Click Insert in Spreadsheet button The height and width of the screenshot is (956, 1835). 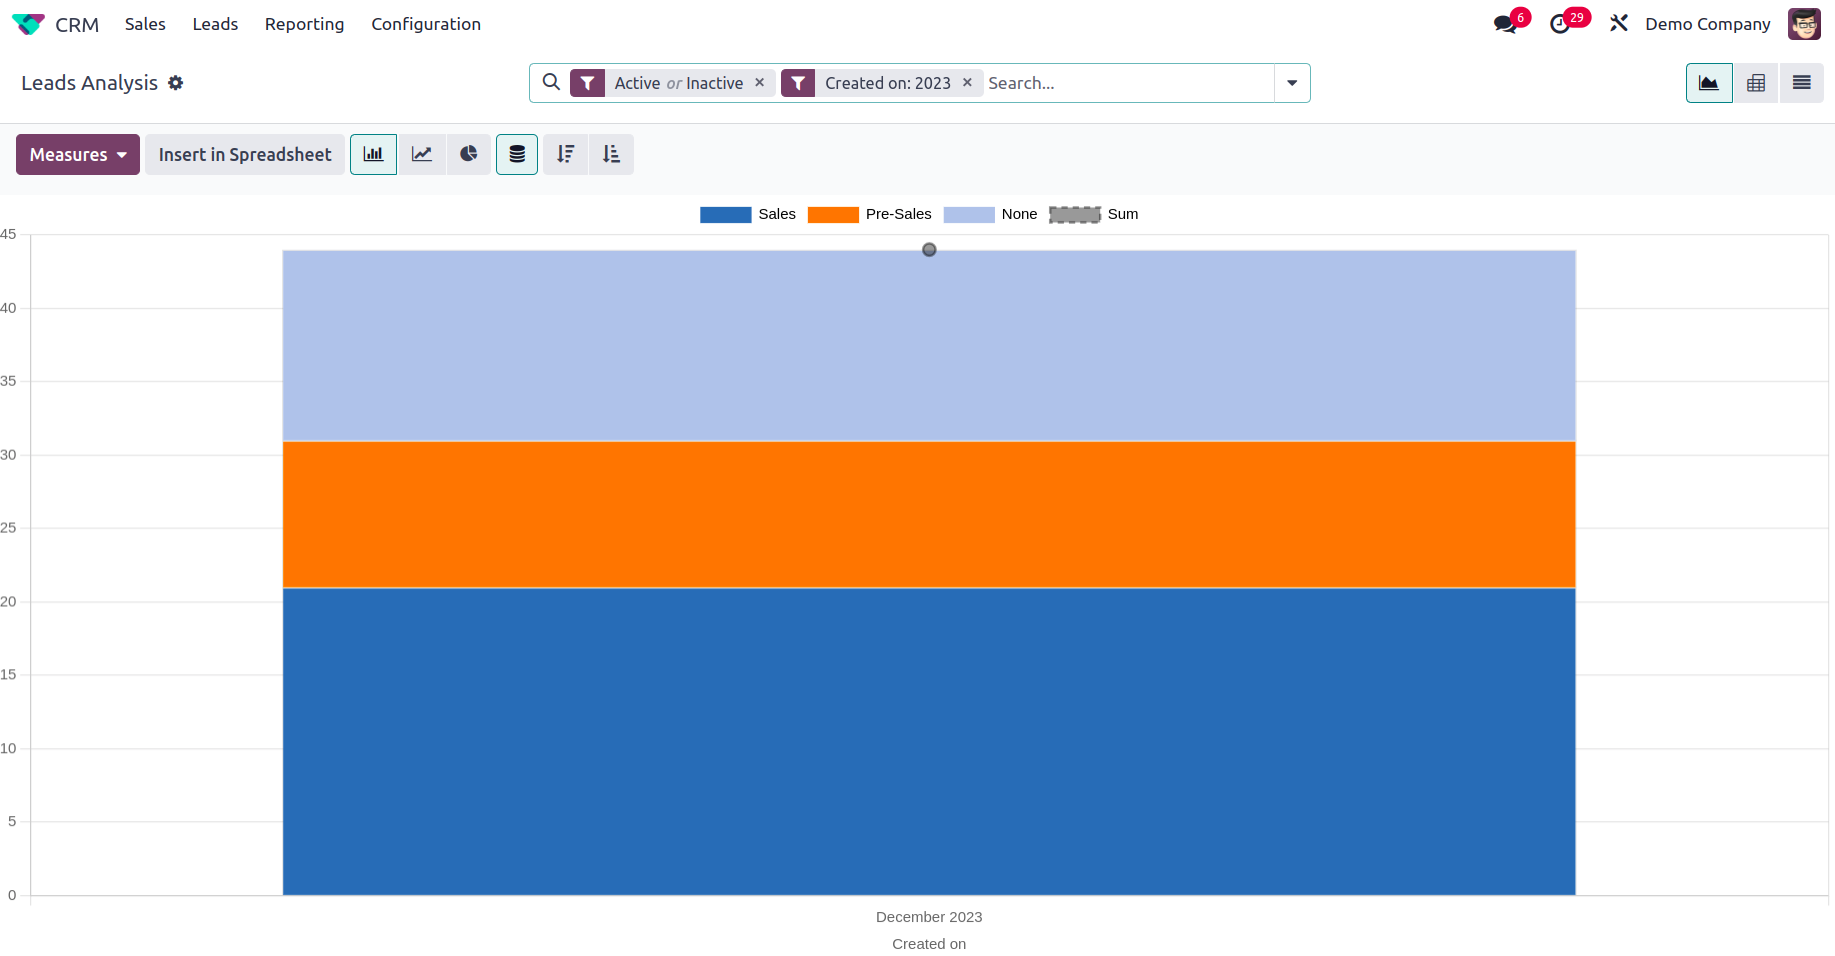click(245, 154)
